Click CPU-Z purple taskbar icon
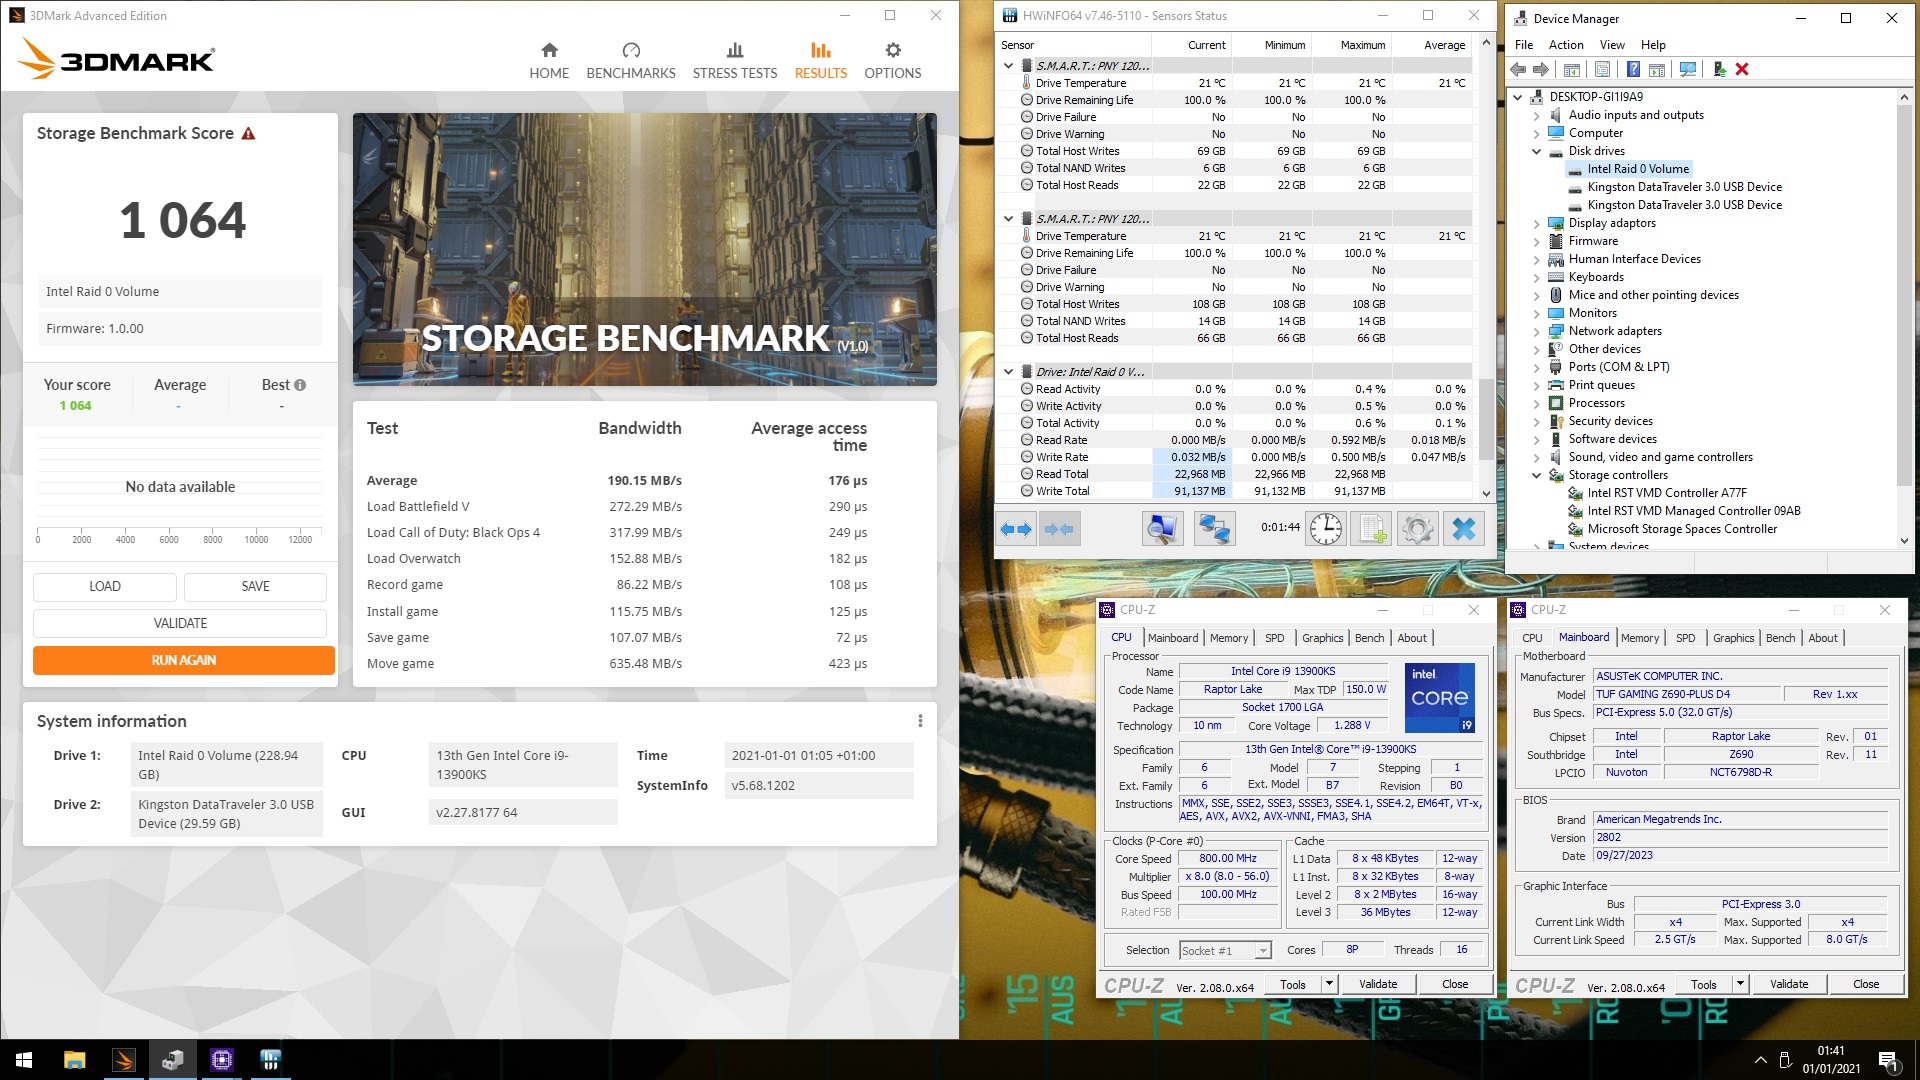This screenshot has height=1080, width=1920. pos(221,1060)
